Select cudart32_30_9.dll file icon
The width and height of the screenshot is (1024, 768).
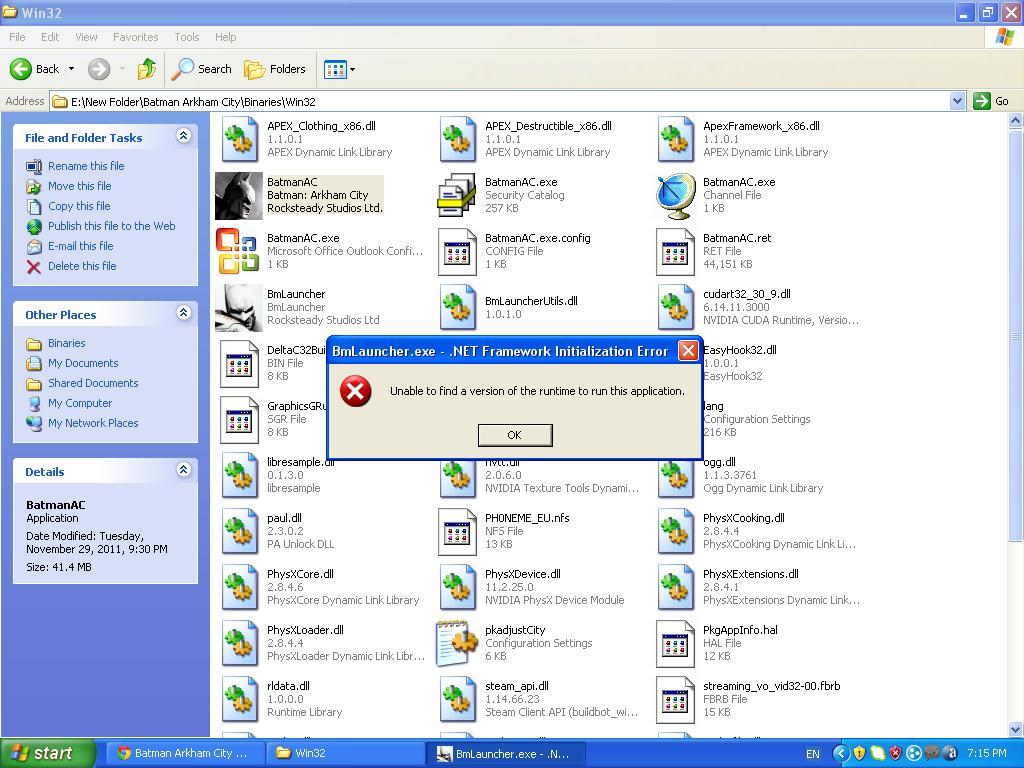tap(675, 308)
